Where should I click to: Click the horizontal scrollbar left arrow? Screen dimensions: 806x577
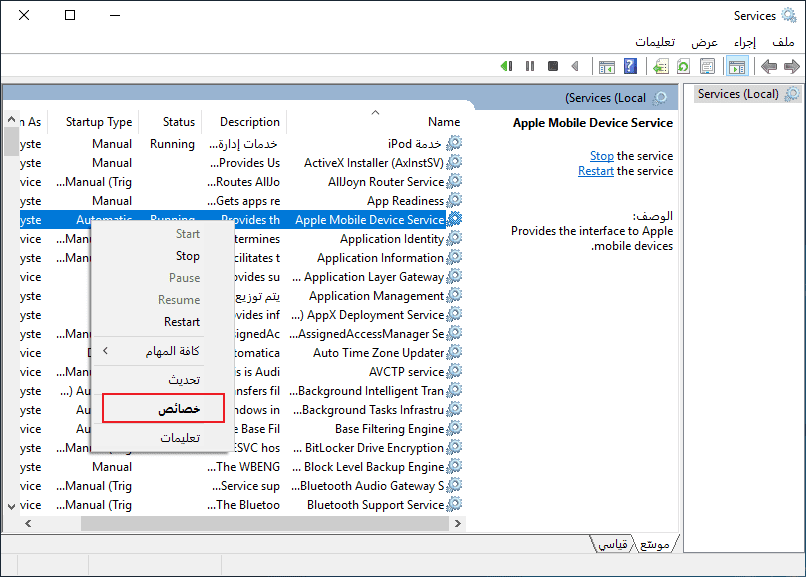[x=28, y=523]
